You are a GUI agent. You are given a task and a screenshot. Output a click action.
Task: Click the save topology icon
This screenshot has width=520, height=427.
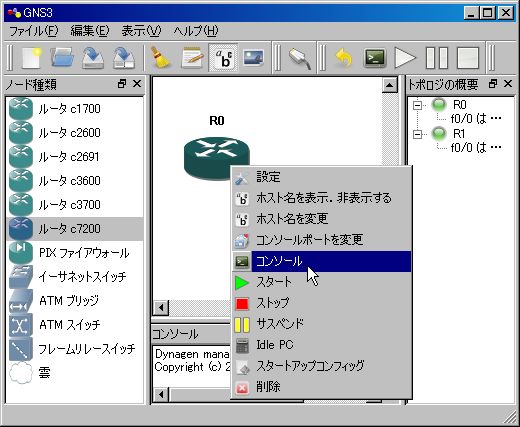point(93,58)
